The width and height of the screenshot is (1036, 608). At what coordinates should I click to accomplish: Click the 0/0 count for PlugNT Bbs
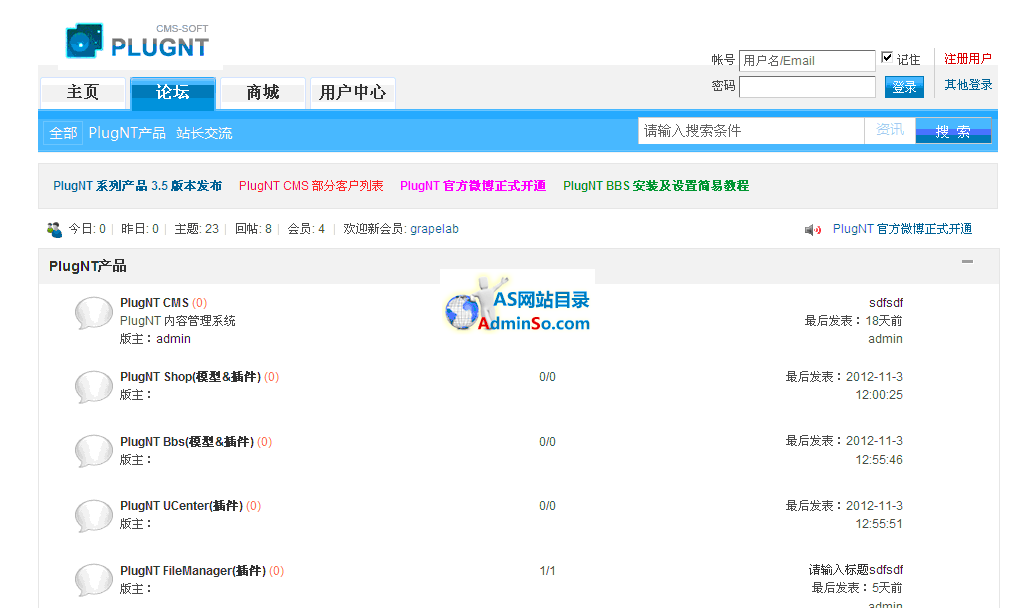coord(547,441)
